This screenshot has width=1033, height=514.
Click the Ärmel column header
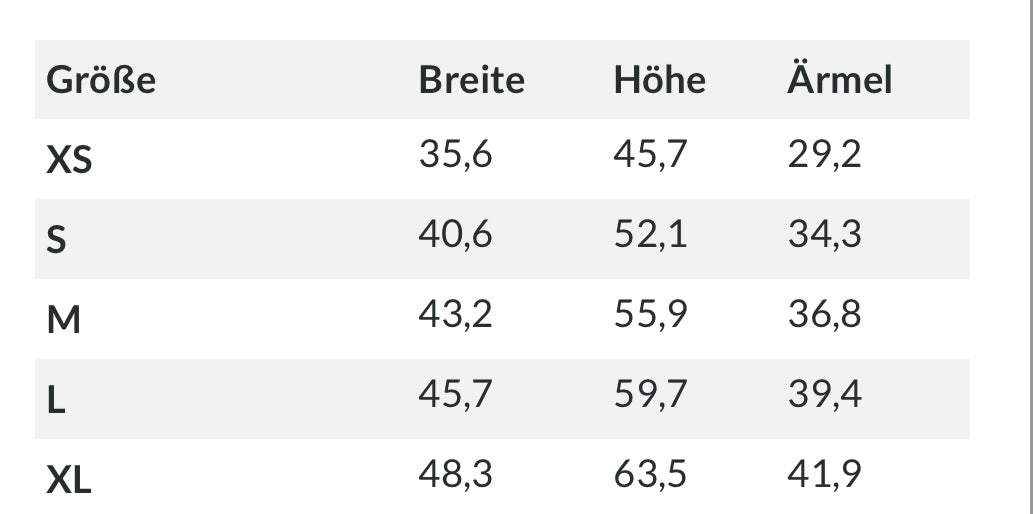click(x=839, y=80)
